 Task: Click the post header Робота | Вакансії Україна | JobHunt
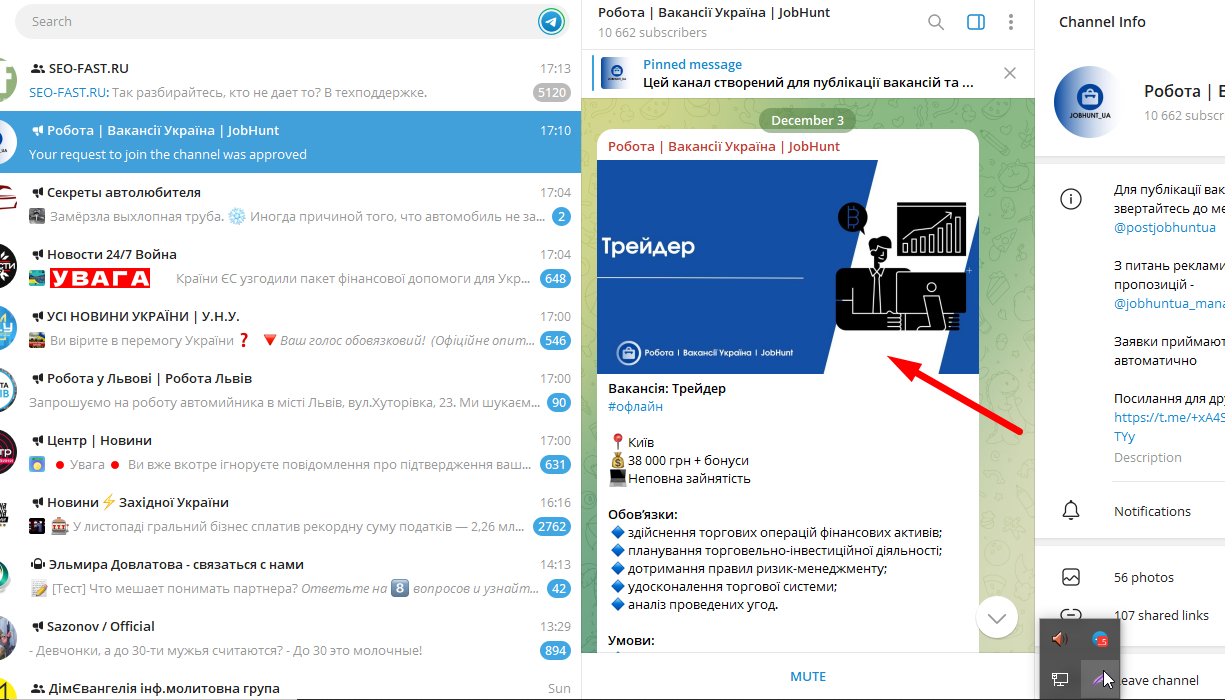click(x=724, y=146)
